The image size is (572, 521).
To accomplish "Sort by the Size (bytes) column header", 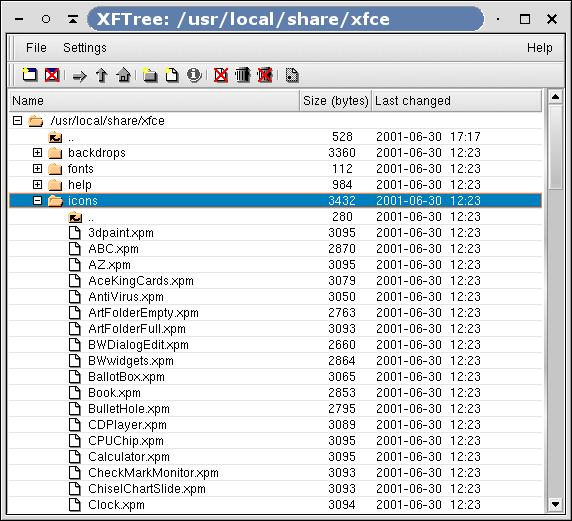I will coord(336,101).
